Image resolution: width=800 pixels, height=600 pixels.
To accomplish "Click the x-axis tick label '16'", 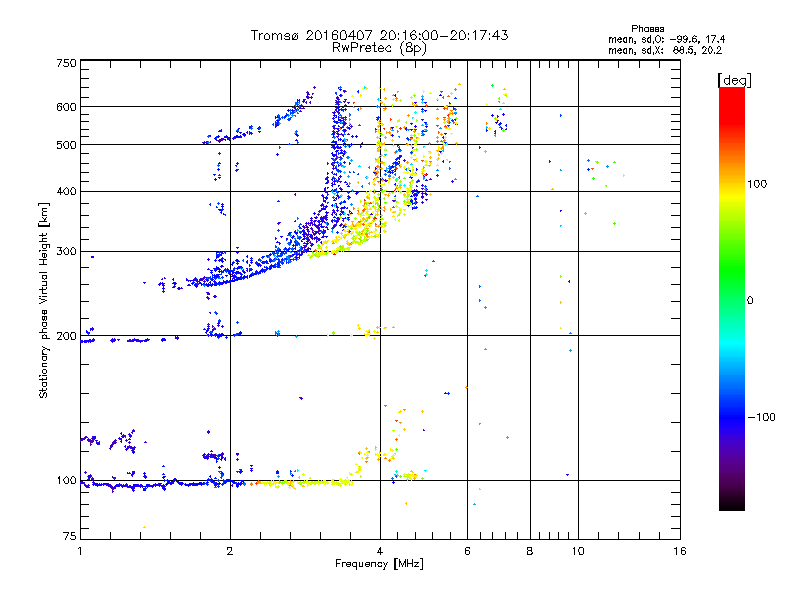I will coord(680,551).
